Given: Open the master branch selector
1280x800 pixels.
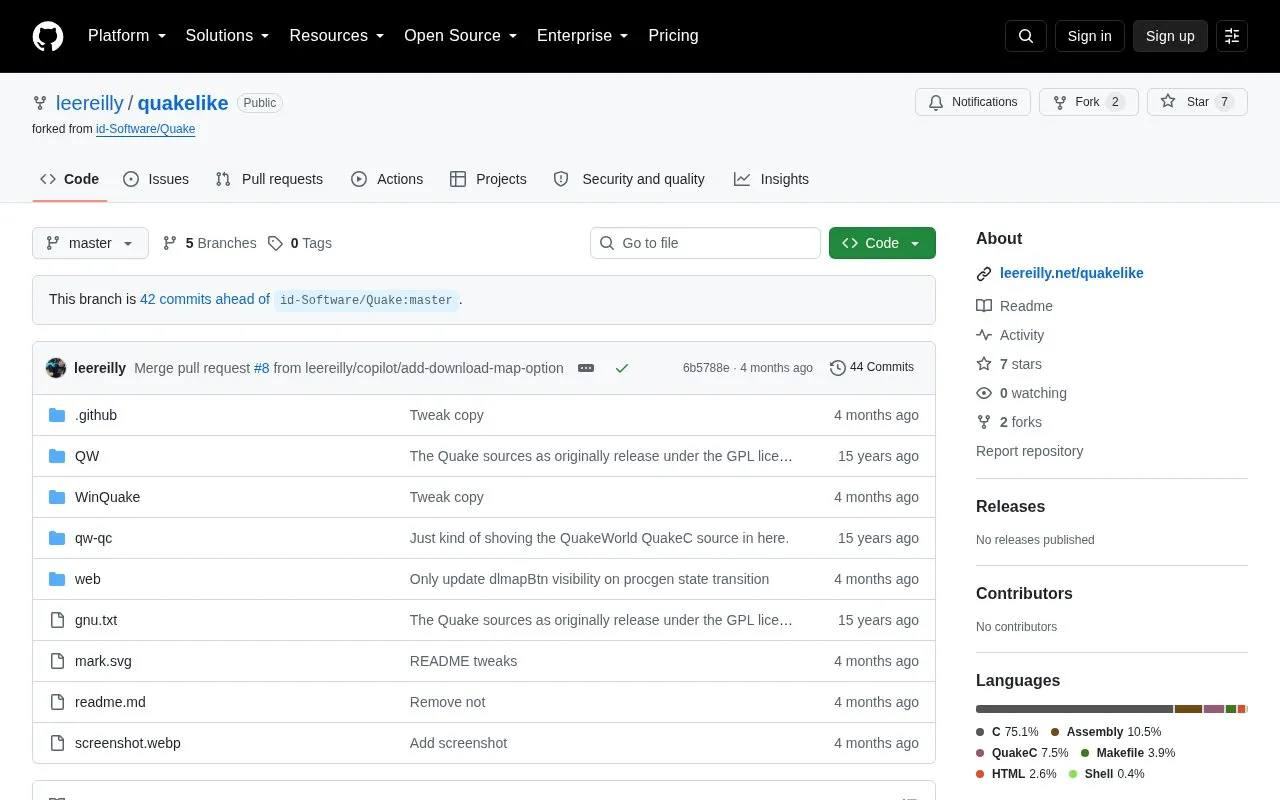Looking at the screenshot, I should (x=90, y=243).
